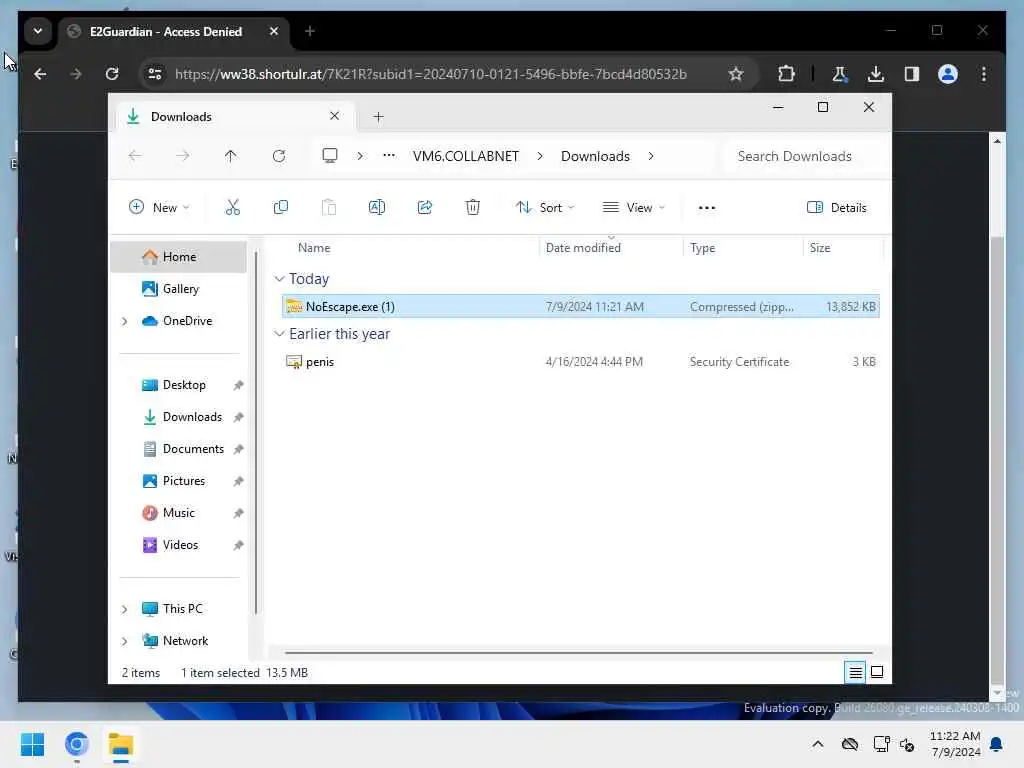The width and height of the screenshot is (1024, 768).
Task: Click chevron after Downloads breadcrumb
Action: (651, 156)
